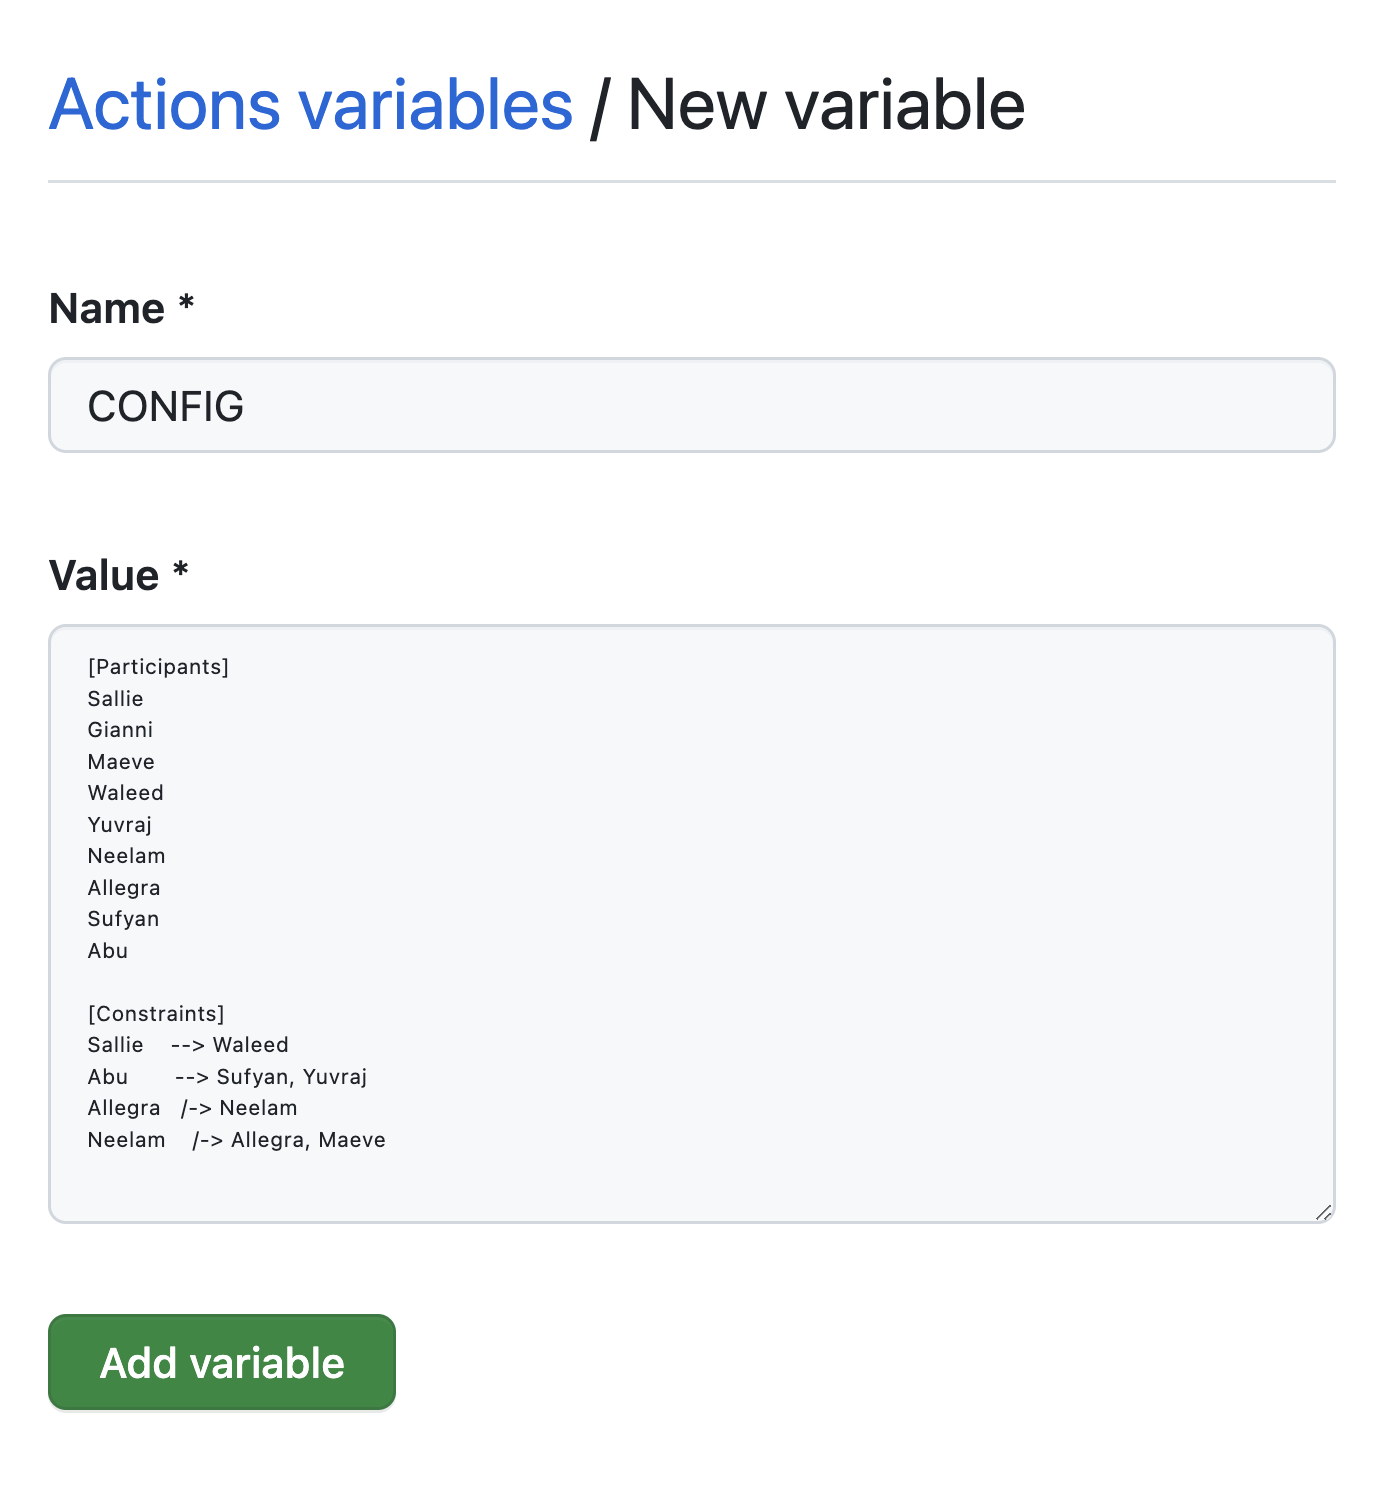Click the 'Abu --> Sufyan, Yuvraj' constraint line
The image size is (1384, 1502).
tap(227, 1077)
